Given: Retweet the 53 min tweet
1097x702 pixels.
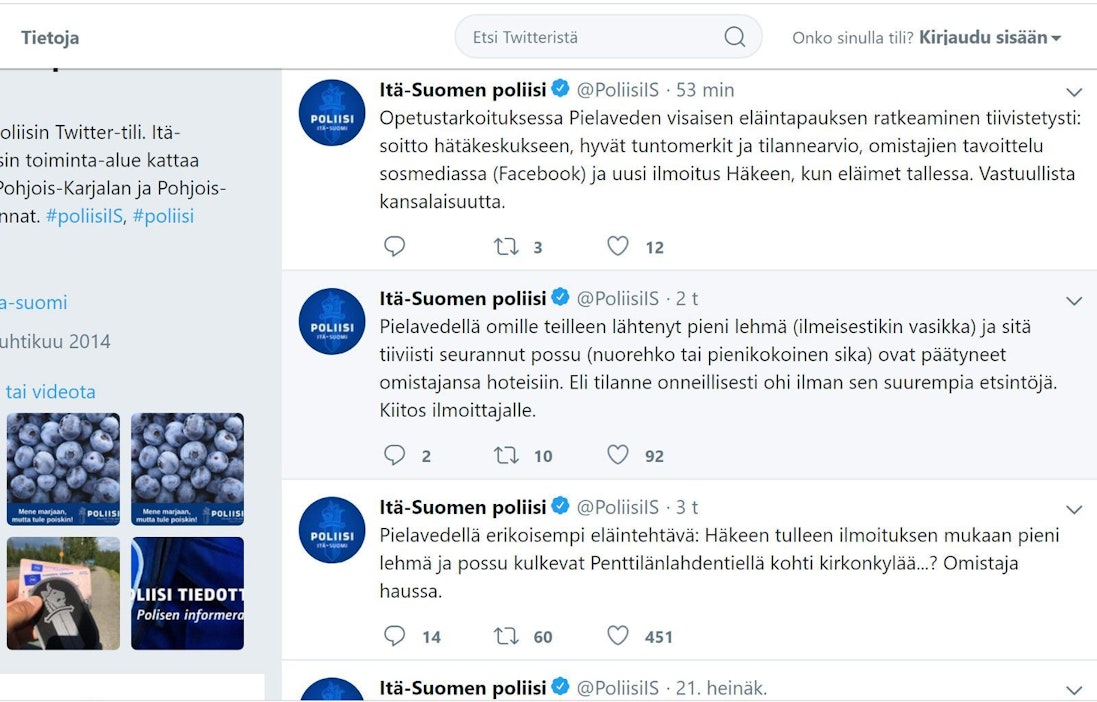Looking at the screenshot, I should (506, 246).
